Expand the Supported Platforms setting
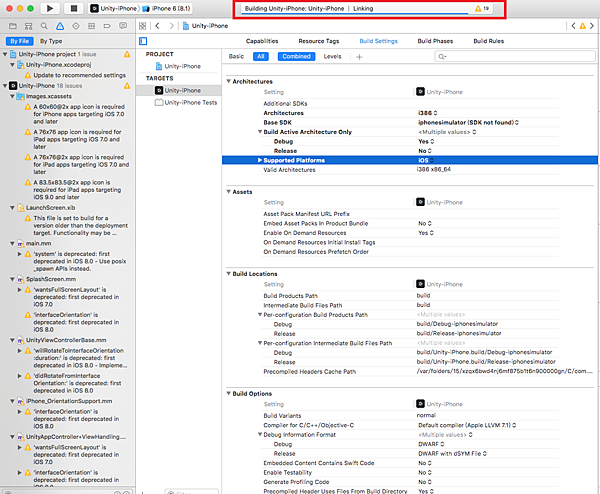 coord(260,160)
